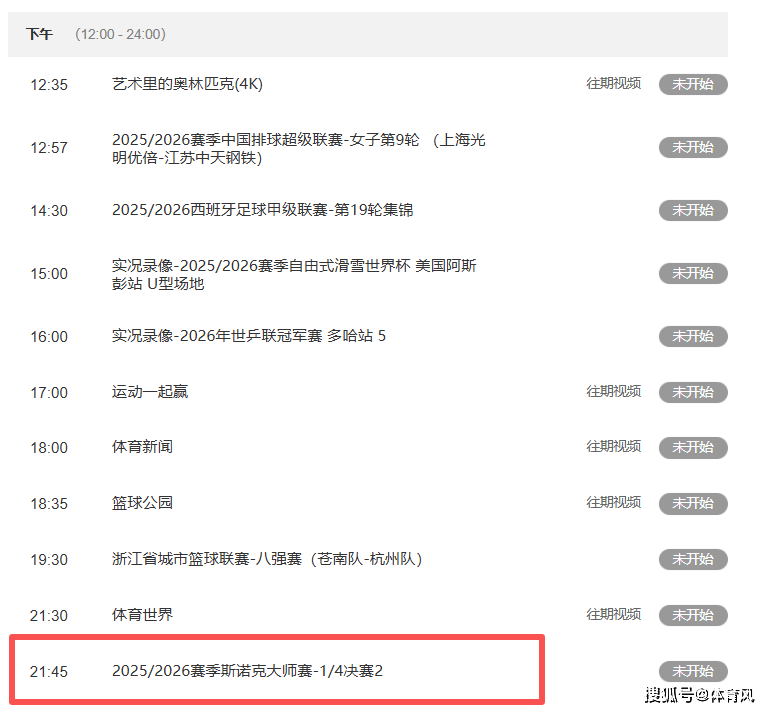Image resolution: width=769 pixels, height=712 pixels.
Task: Open 往期视频 for 艺术里的奥林匹克(4K)
Action: (613, 84)
